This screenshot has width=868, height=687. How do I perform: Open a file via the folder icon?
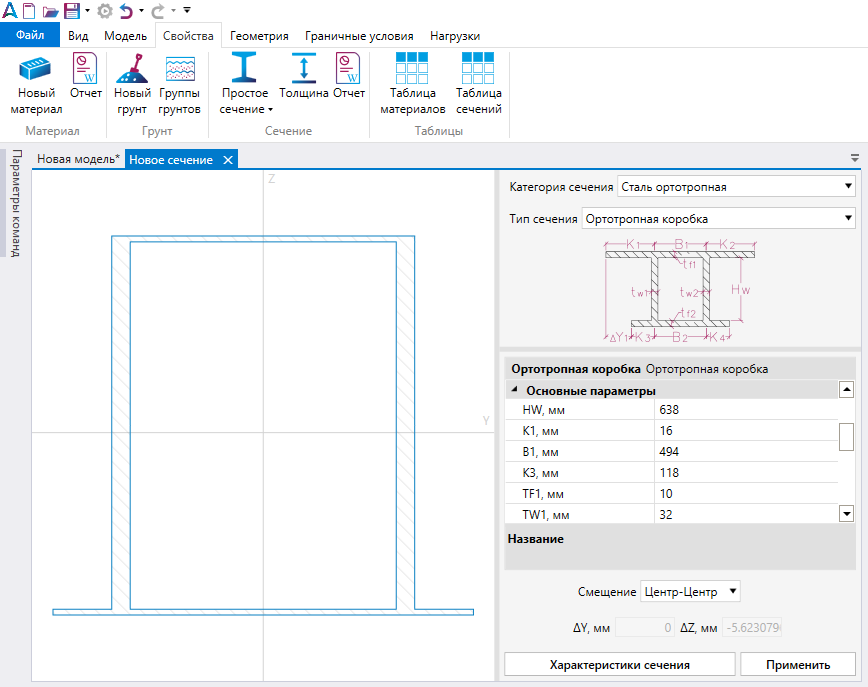coord(50,11)
